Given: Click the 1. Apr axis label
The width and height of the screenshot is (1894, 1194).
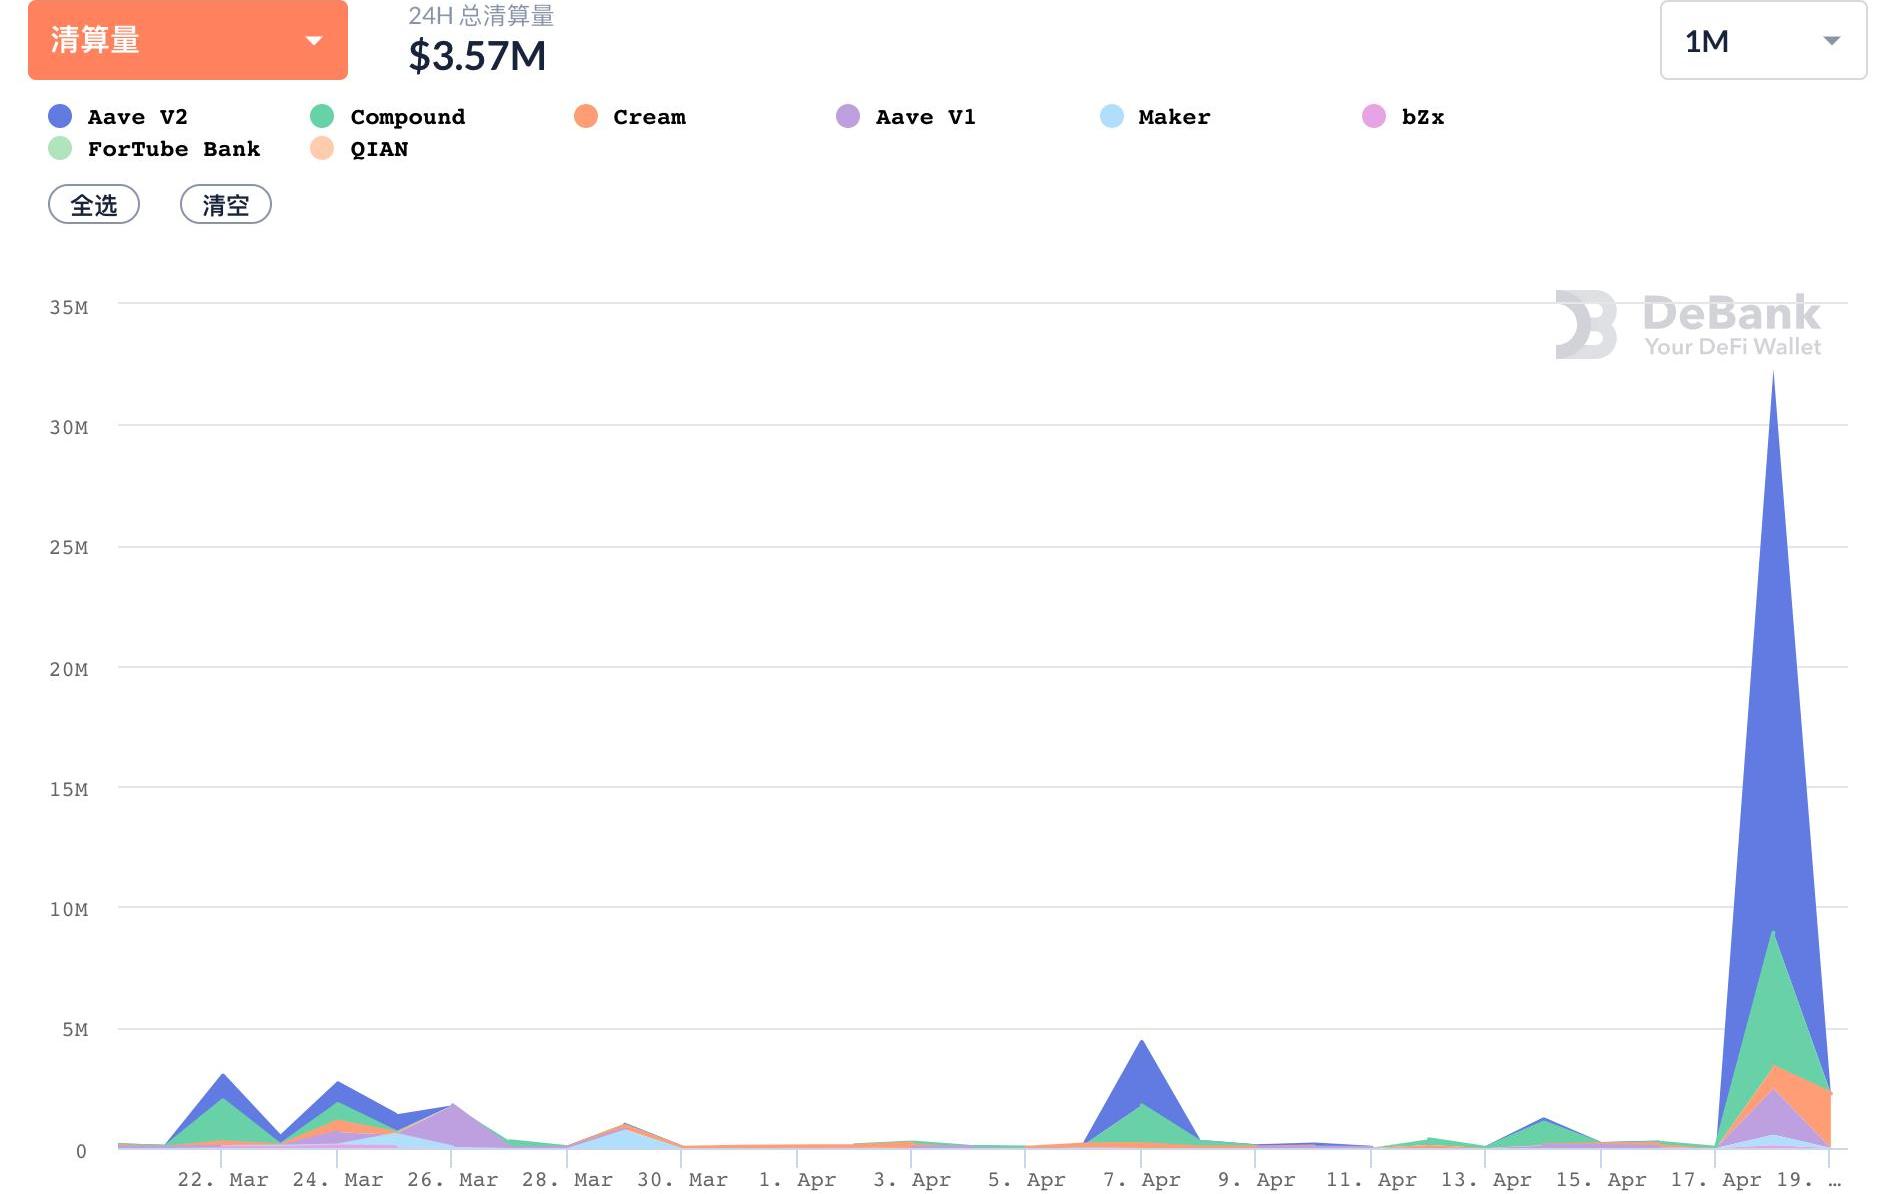Looking at the screenshot, I should click(x=797, y=1180).
